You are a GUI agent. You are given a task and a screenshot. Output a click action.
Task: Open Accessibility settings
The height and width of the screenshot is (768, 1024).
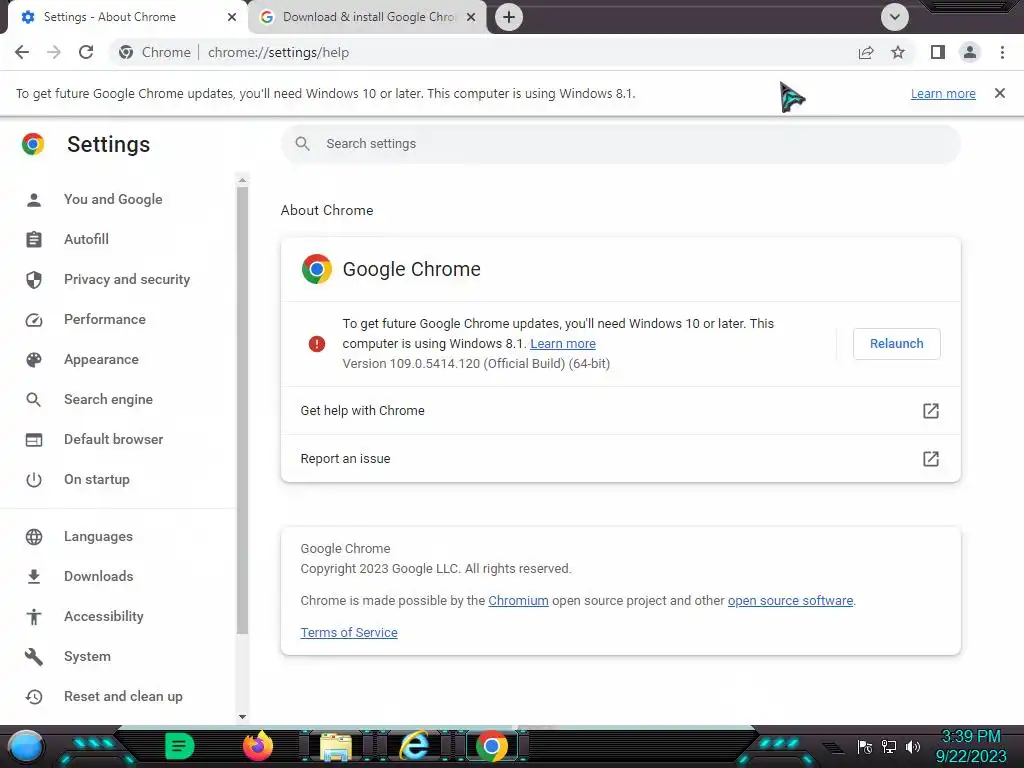[104, 616]
